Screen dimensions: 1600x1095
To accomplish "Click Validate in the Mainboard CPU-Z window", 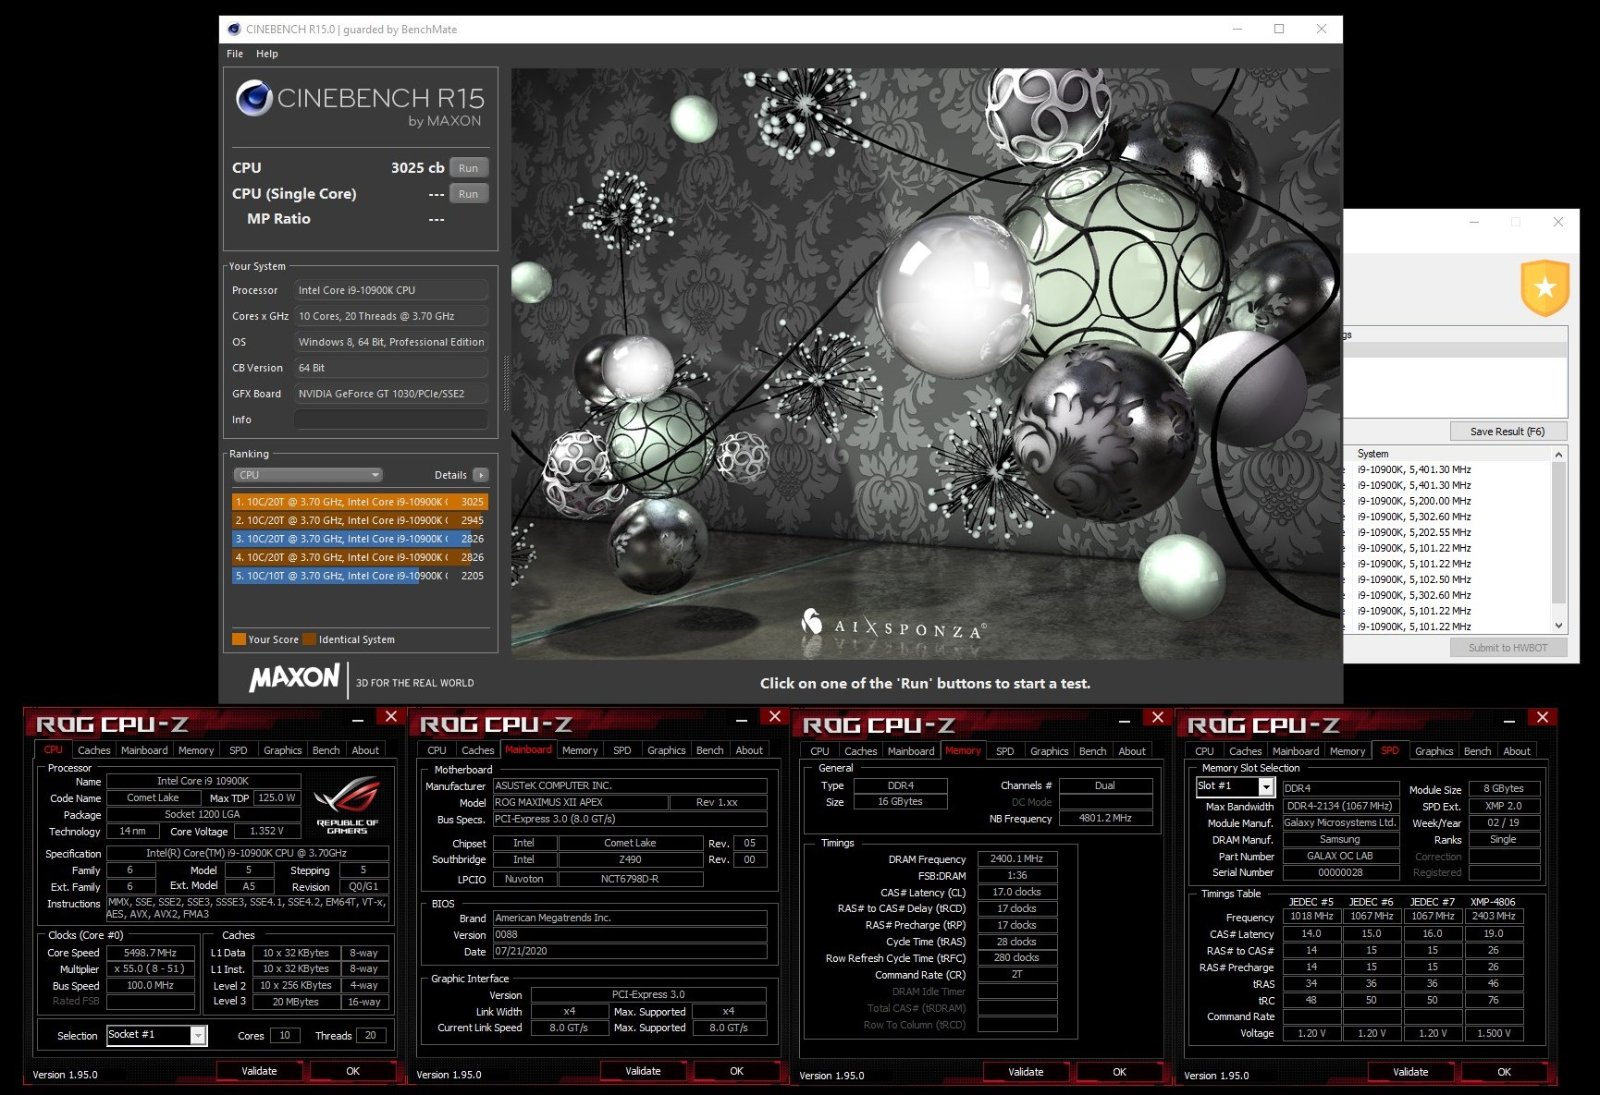I will pyautogui.click(x=643, y=1071).
